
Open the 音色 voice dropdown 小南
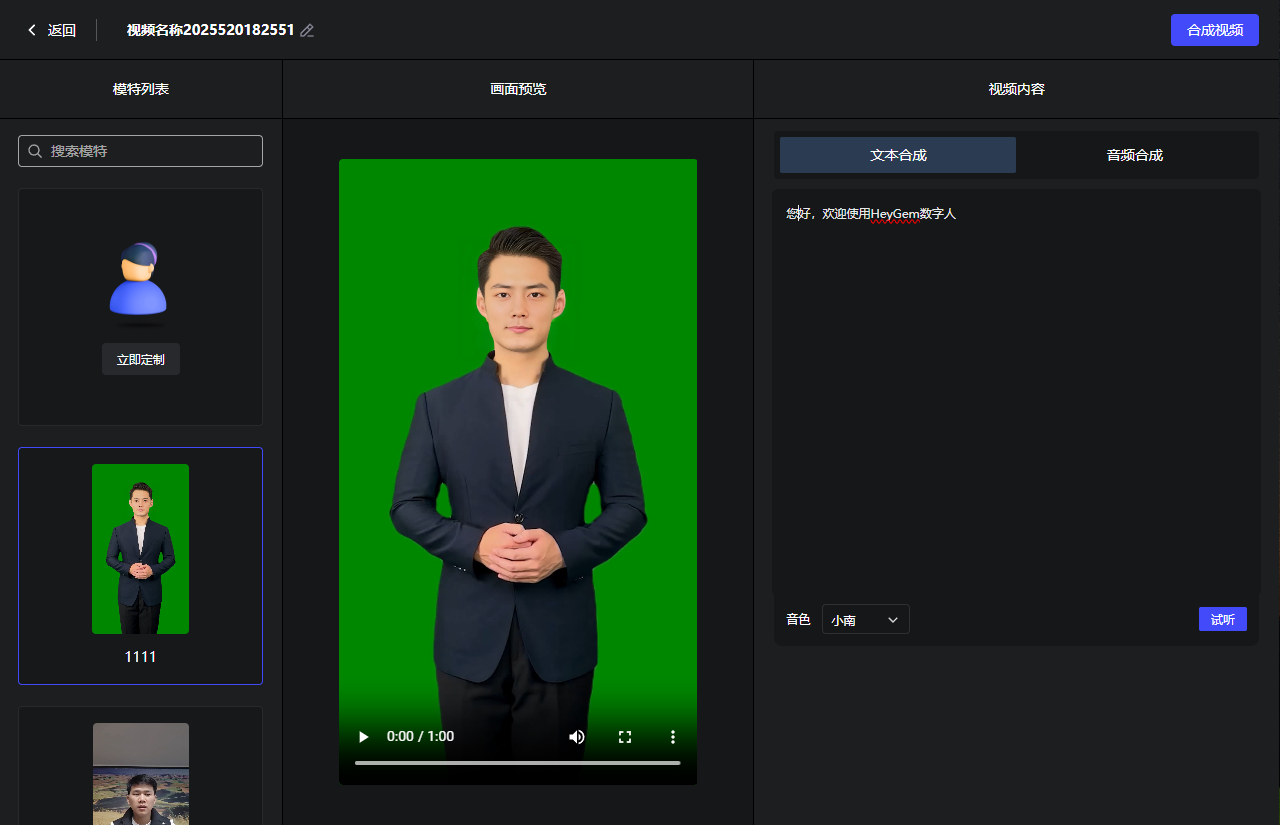(866, 619)
